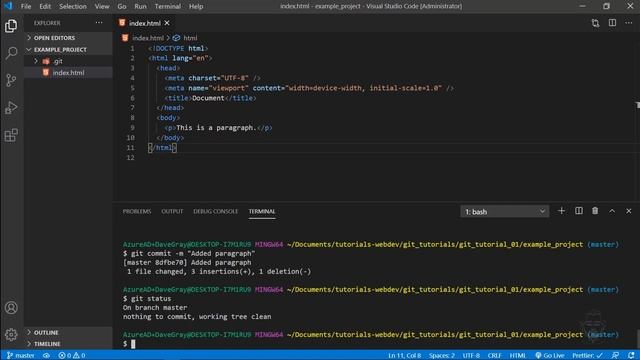Expand the Outline section
The width and height of the screenshot is (640, 360).
coord(68,332)
